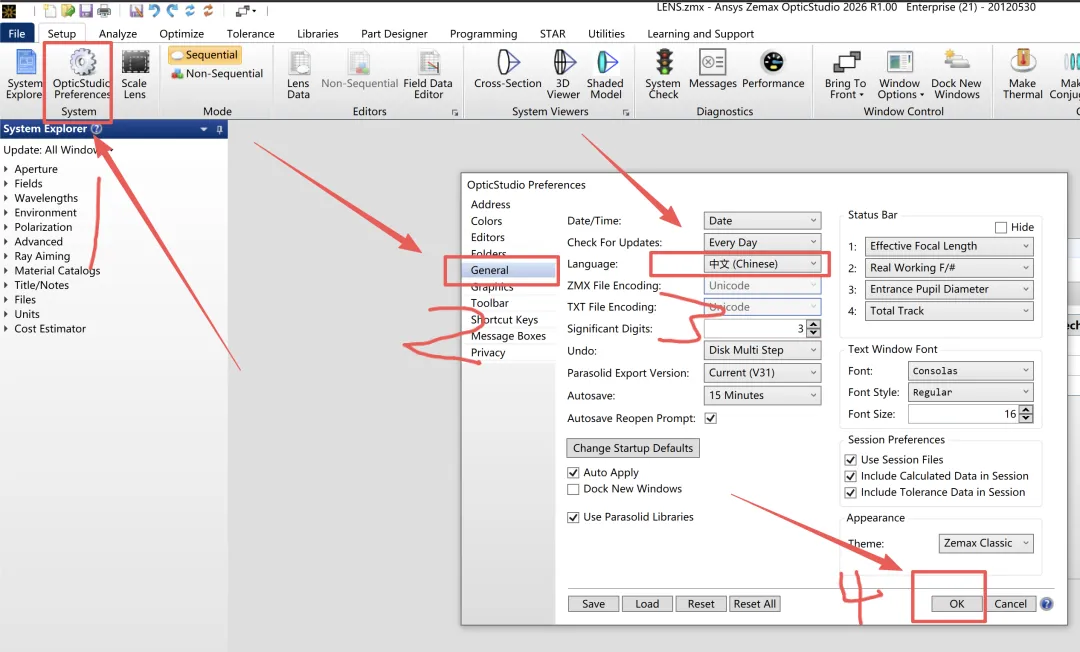Open the Field Data Editor
This screenshot has height=652, width=1080.
coord(428,74)
